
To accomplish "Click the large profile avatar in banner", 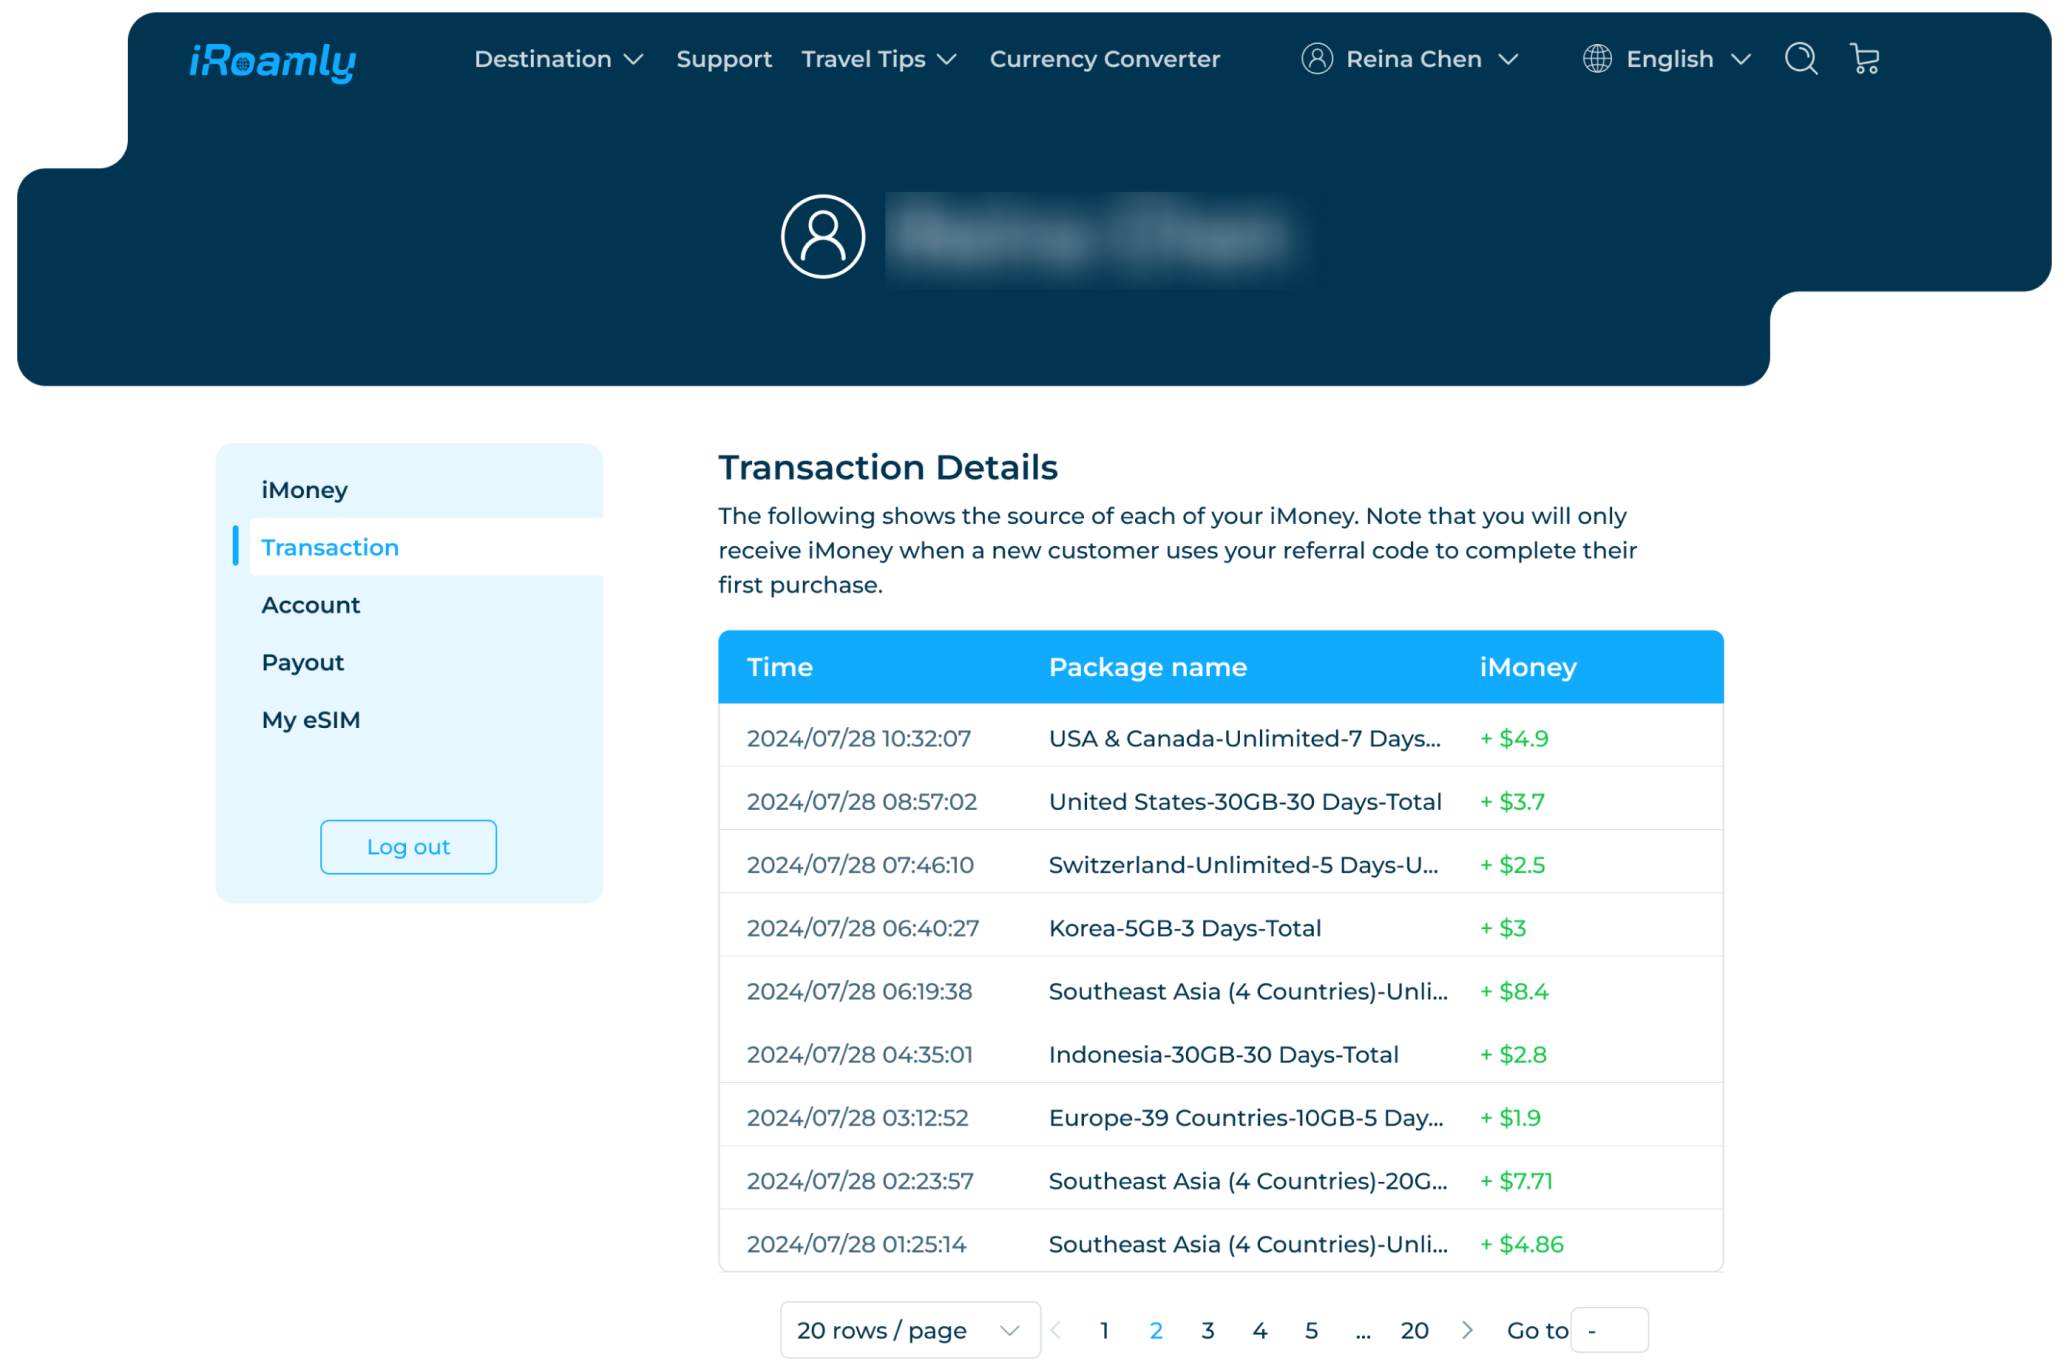I will [823, 236].
